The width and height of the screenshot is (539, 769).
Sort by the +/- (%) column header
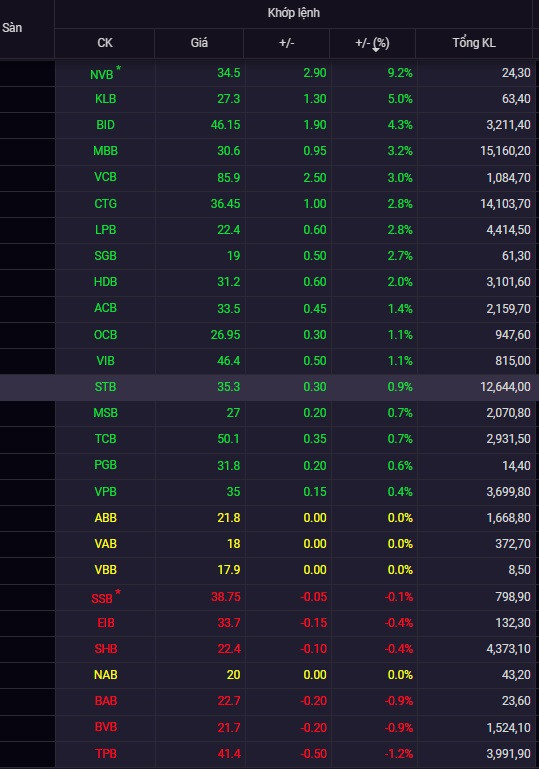click(x=372, y=43)
